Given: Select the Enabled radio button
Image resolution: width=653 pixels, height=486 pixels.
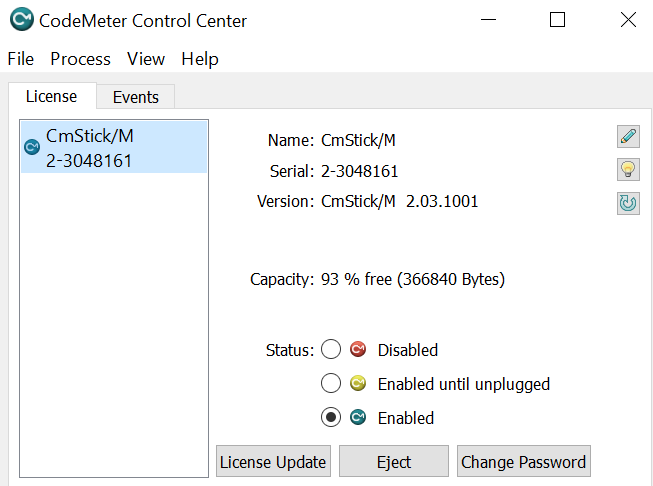Looking at the screenshot, I should [331, 417].
